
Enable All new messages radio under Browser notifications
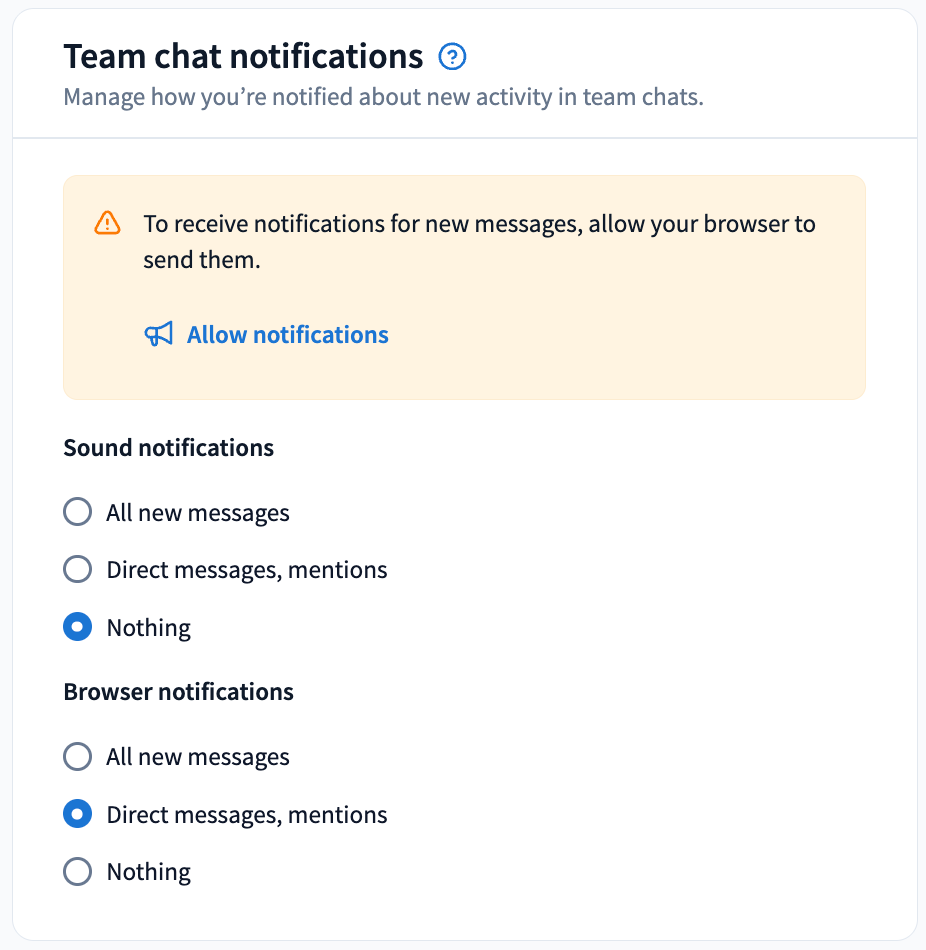(x=78, y=757)
